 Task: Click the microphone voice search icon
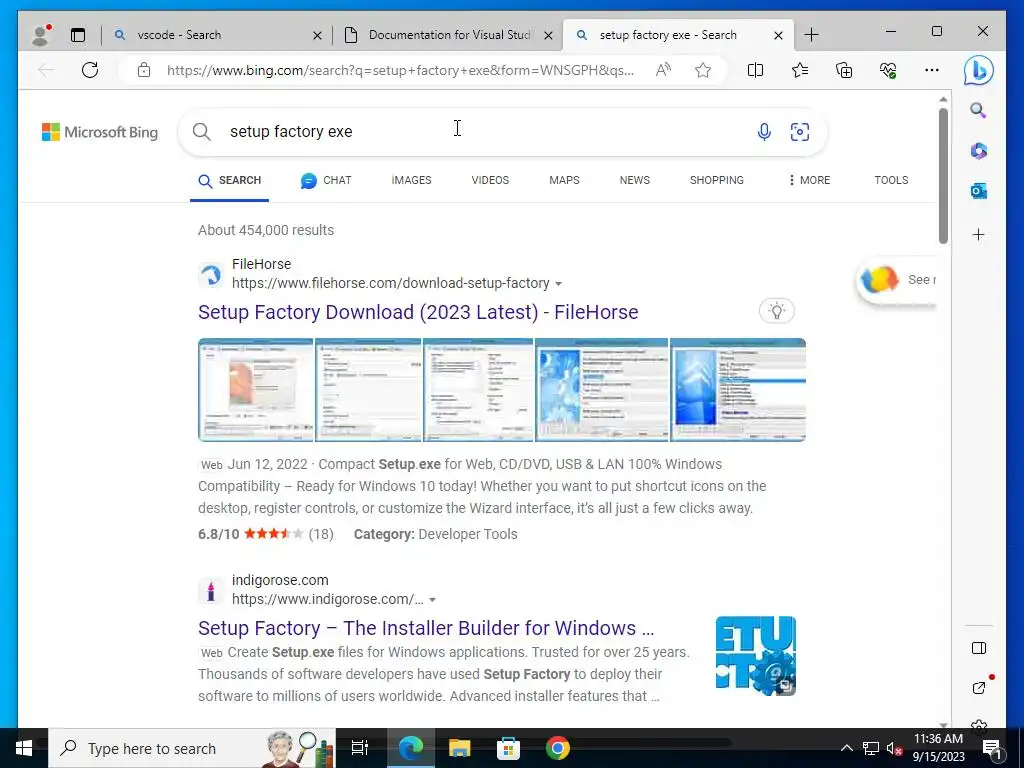[x=764, y=132]
